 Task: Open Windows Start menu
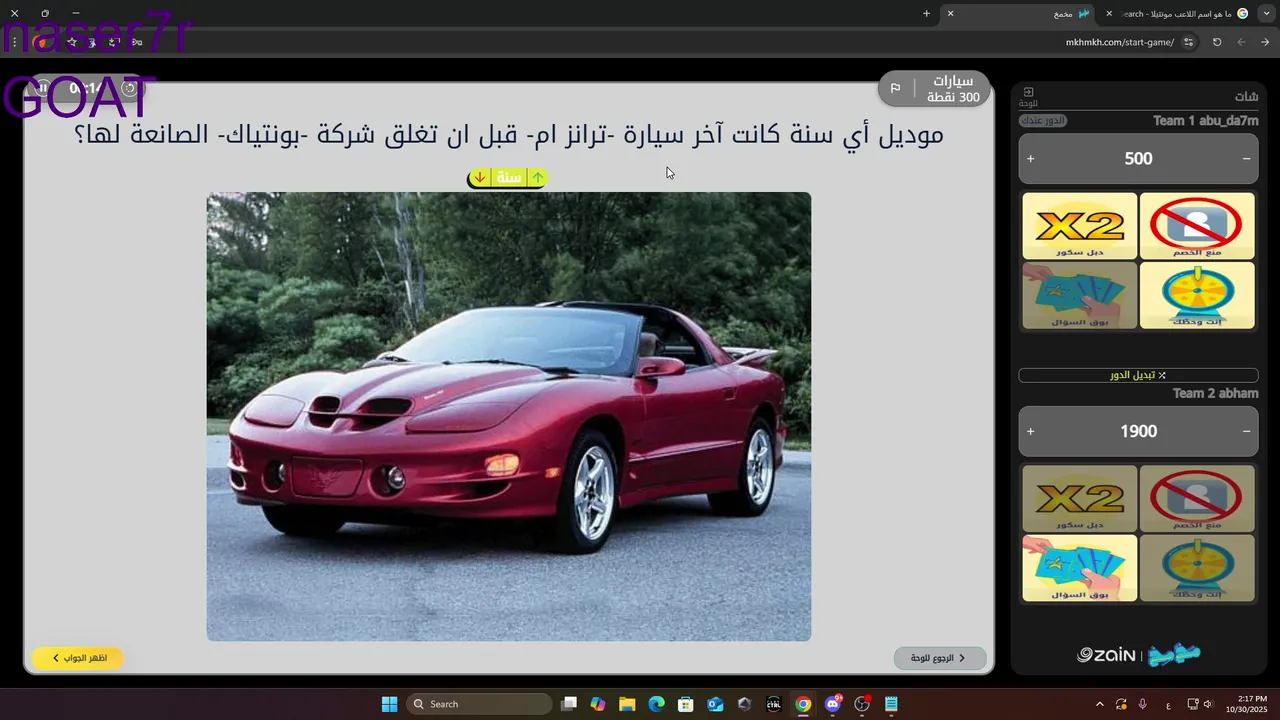coord(389,704)
